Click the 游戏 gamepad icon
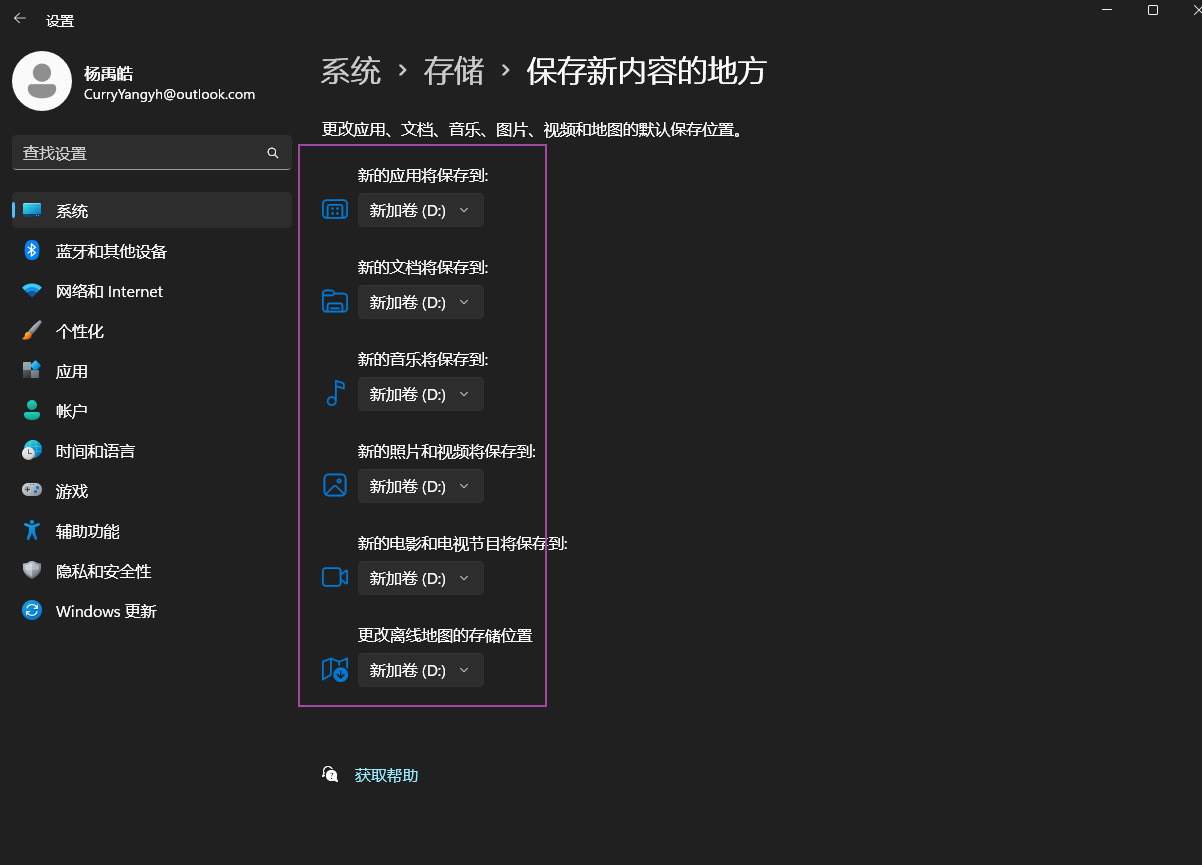1202x865 pixels. 32,490
